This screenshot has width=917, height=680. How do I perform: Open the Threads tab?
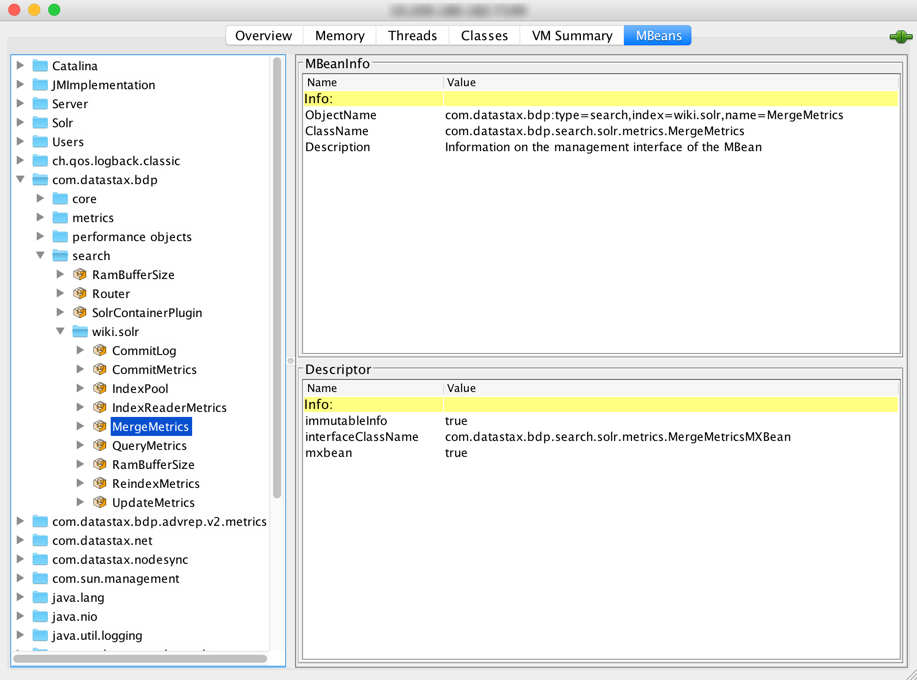[x=412, y=36]
